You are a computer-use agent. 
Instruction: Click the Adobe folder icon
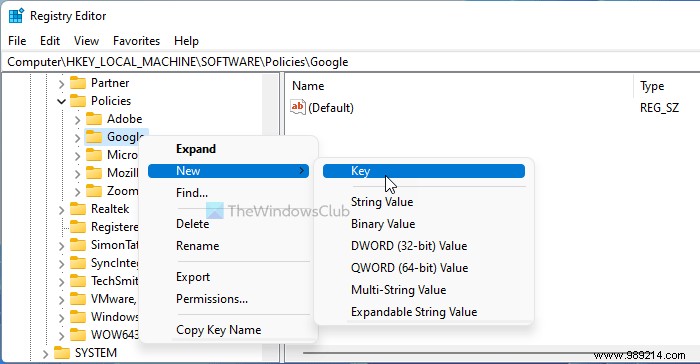[94, 119]
